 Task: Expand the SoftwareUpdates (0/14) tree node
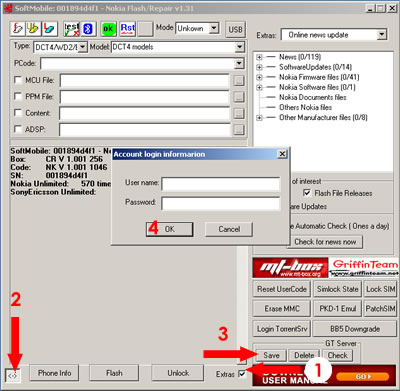click(259, 67)
